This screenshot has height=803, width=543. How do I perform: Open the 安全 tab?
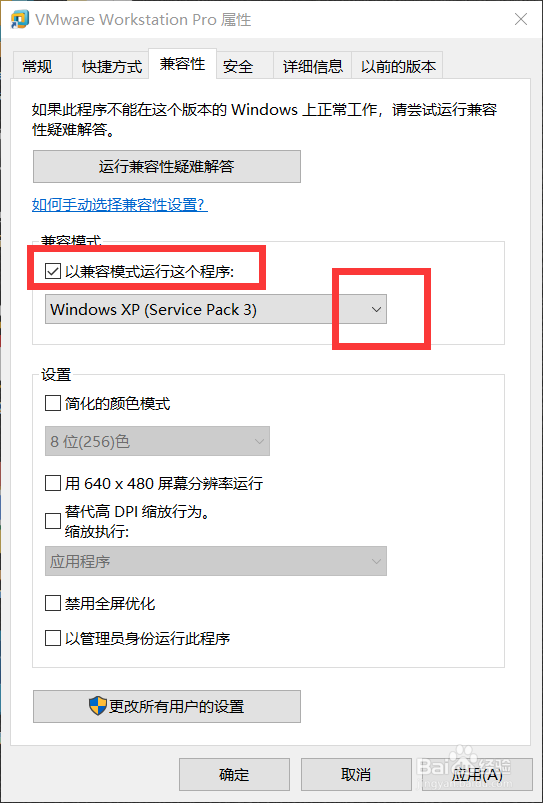[x=238, y=66]
